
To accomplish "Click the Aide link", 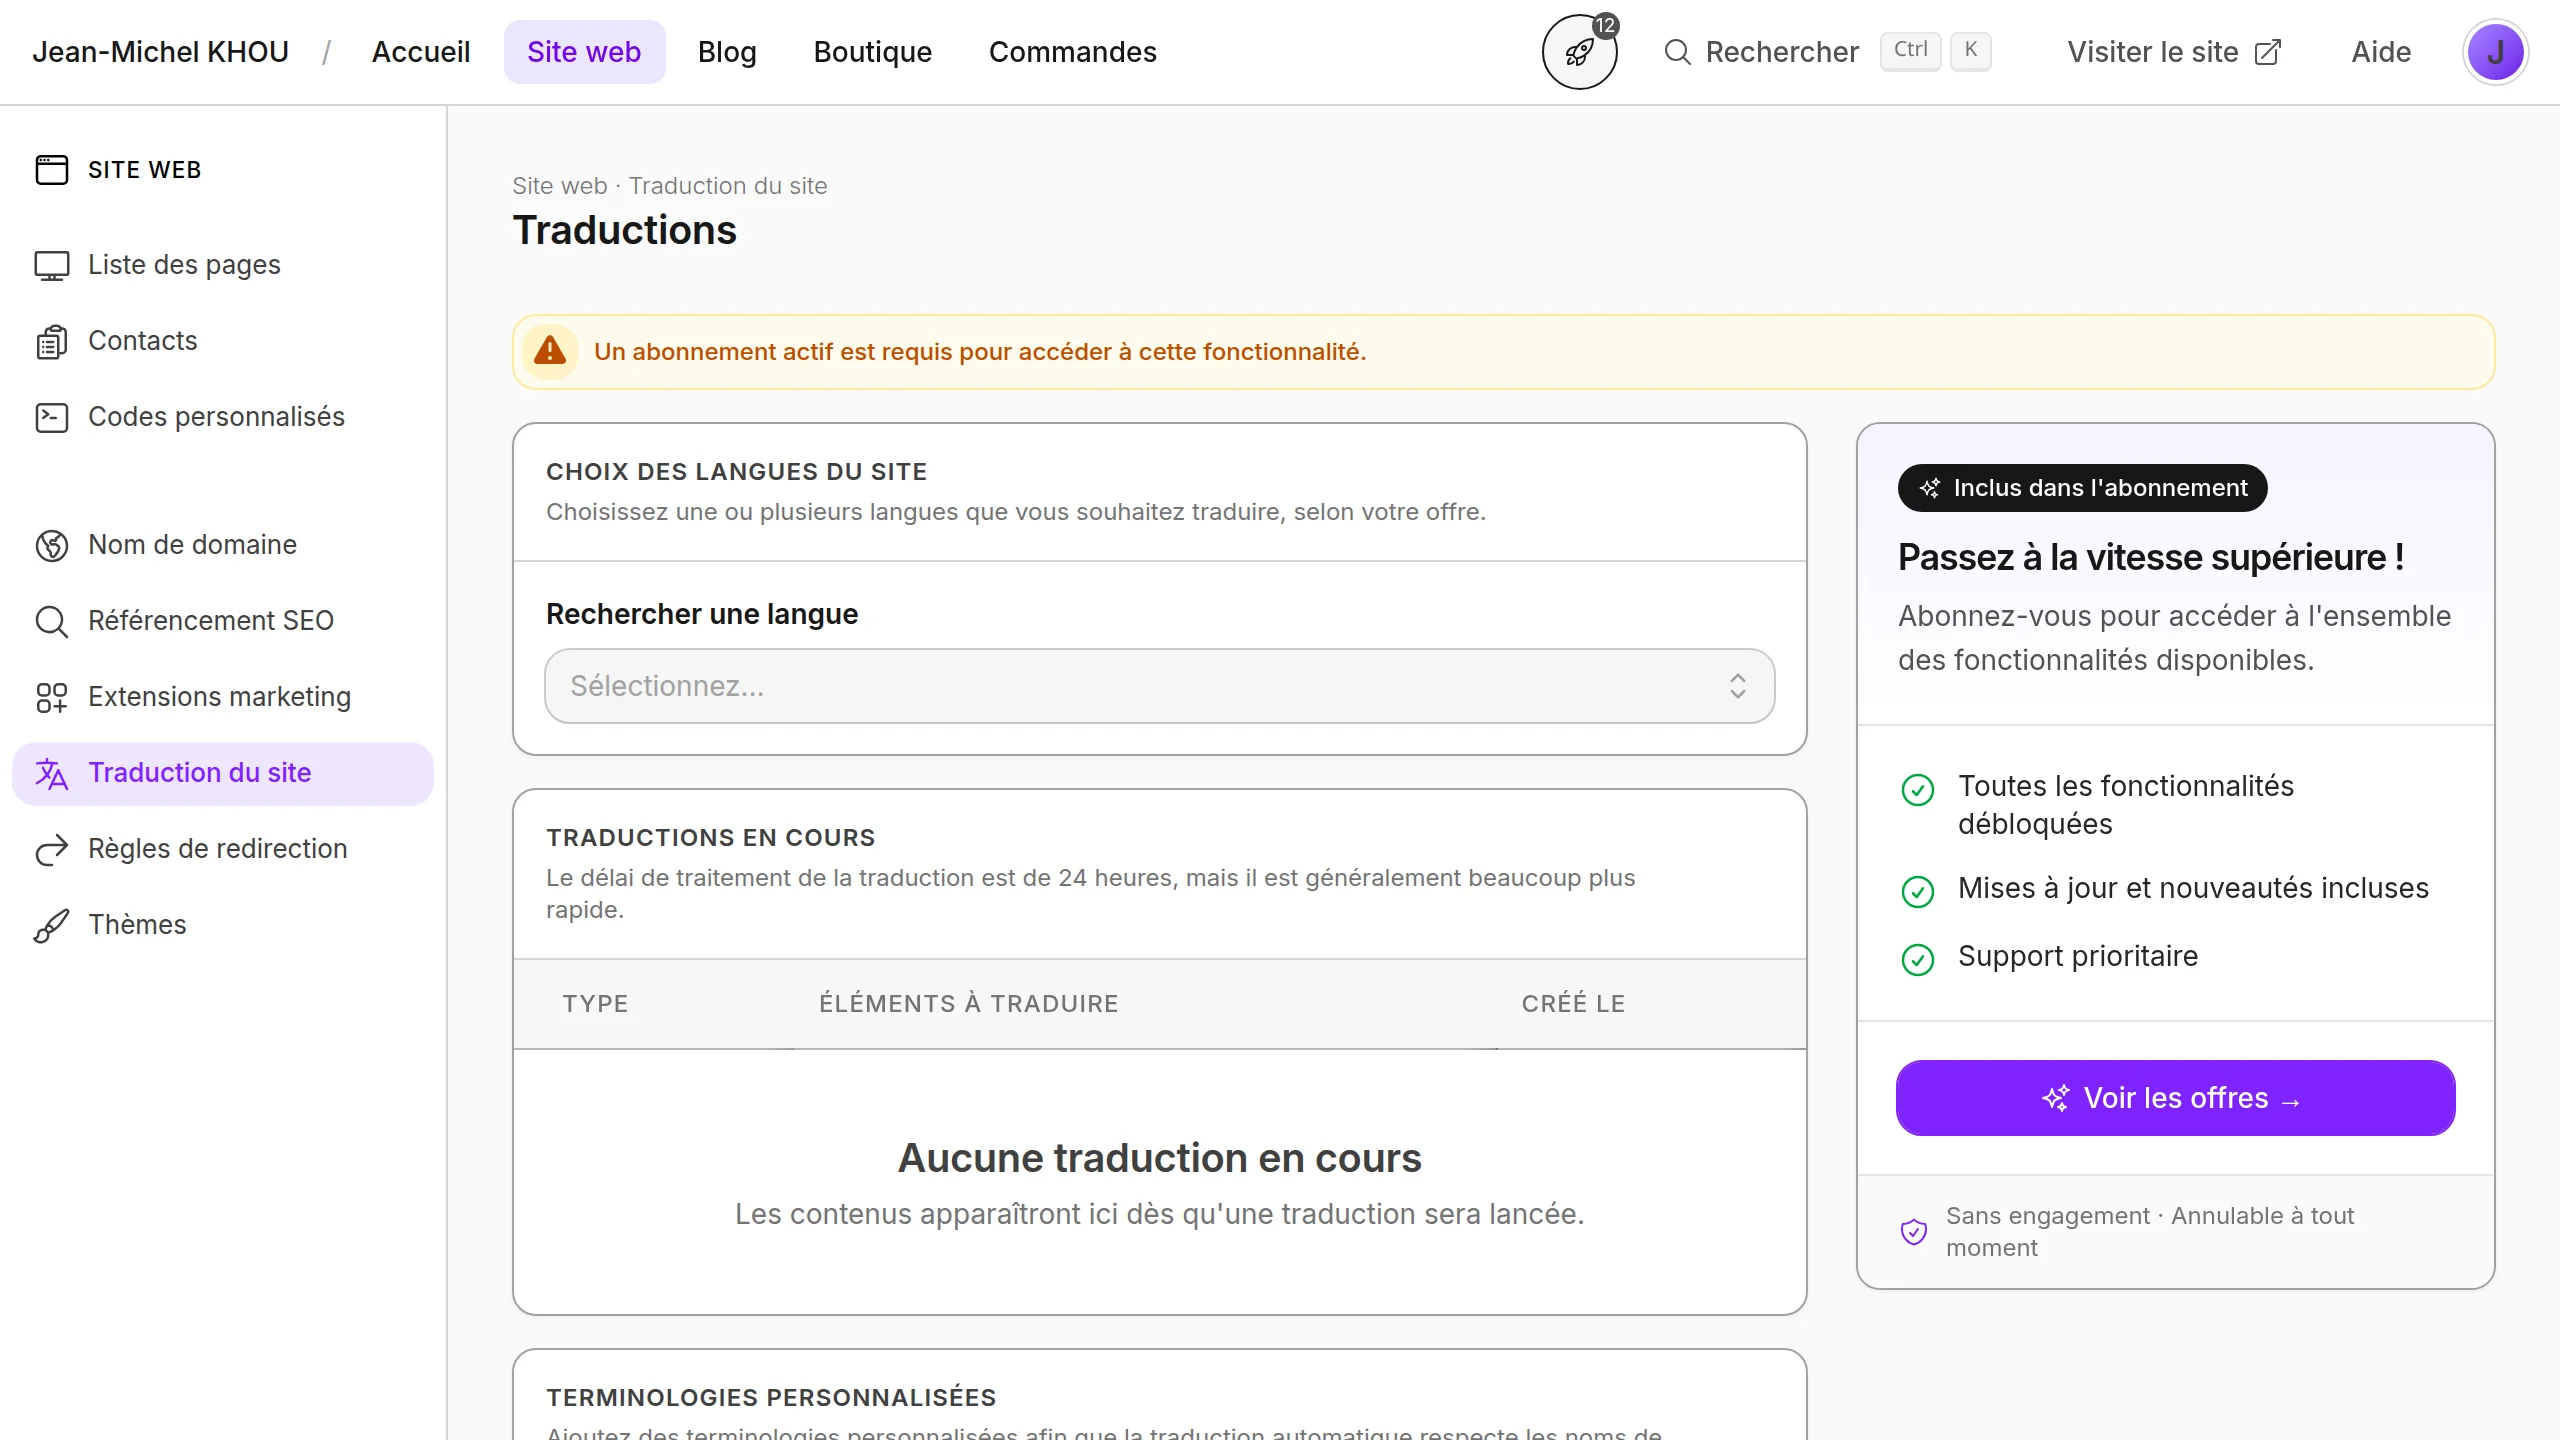I will click(x=2380, y=52).
